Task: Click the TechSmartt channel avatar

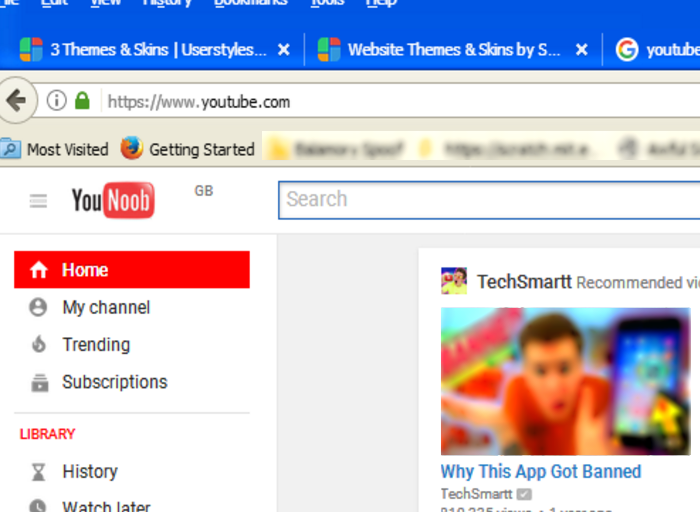Action: pyautogui.click(x=454, y=281)
